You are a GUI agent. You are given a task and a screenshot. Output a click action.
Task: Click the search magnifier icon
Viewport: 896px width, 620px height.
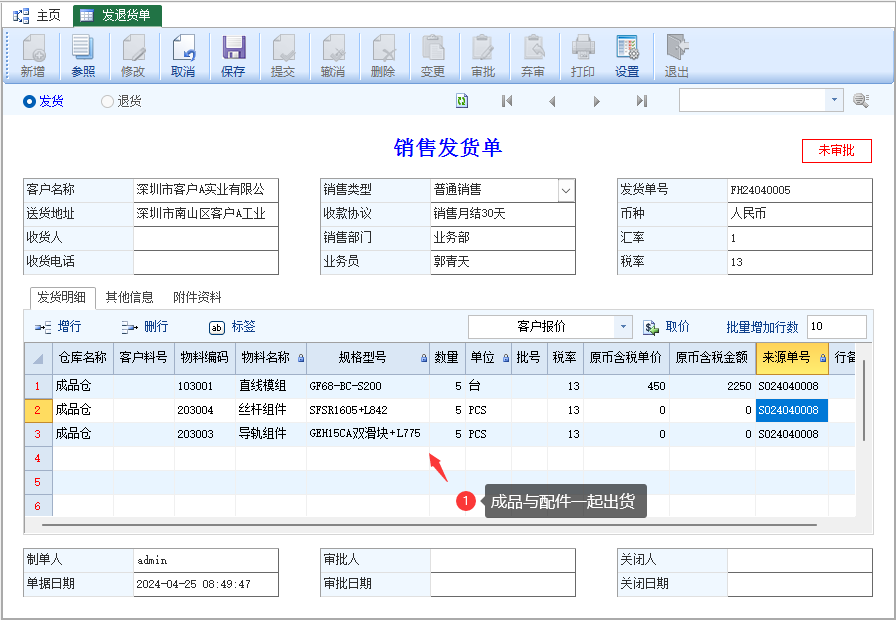[861, 101]
